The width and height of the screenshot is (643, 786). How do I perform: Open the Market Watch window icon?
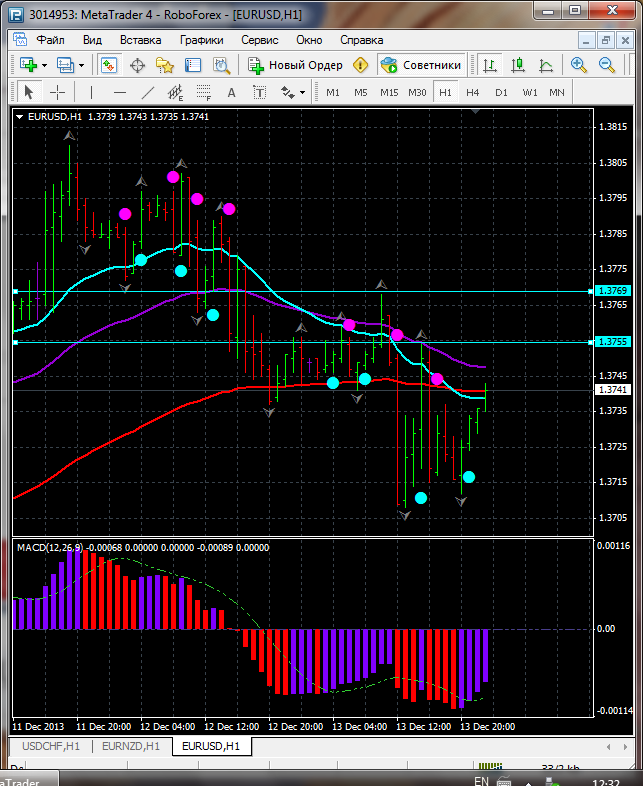108,65
